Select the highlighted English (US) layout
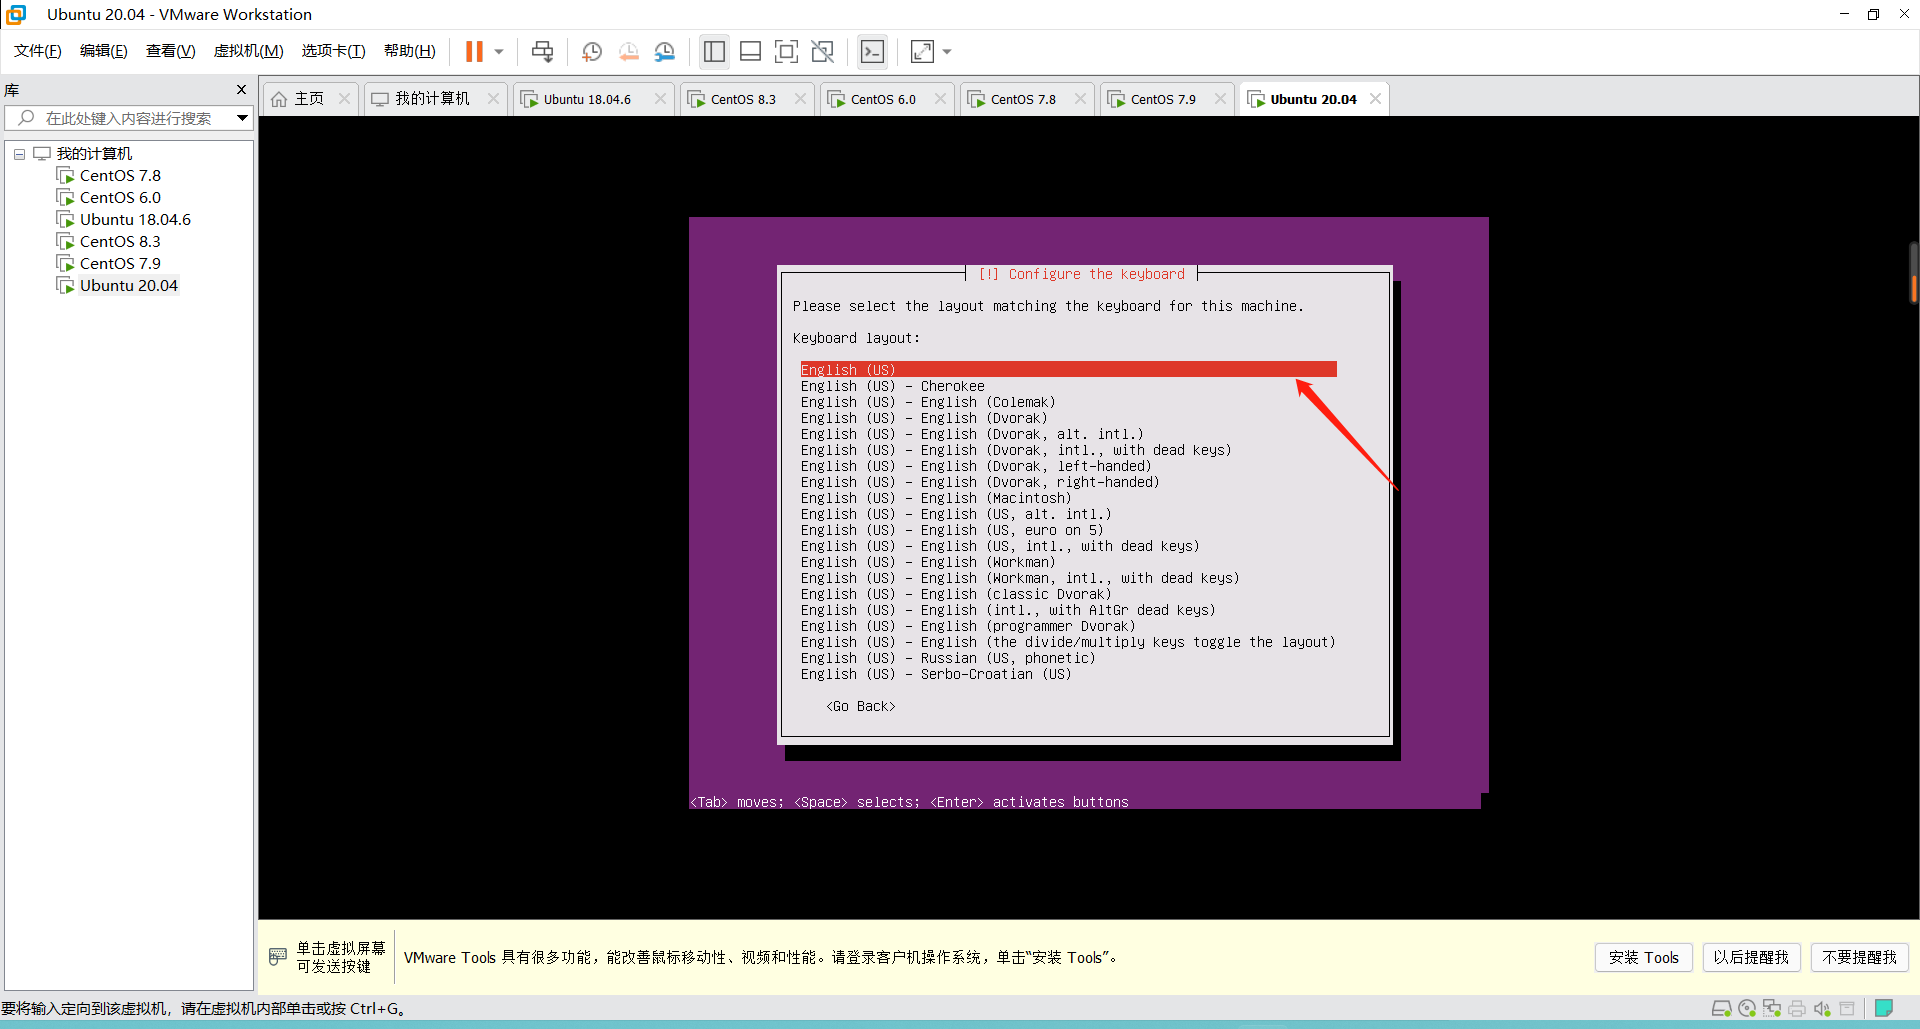Screen dimensions: 1920x1029 point(1068,370)
